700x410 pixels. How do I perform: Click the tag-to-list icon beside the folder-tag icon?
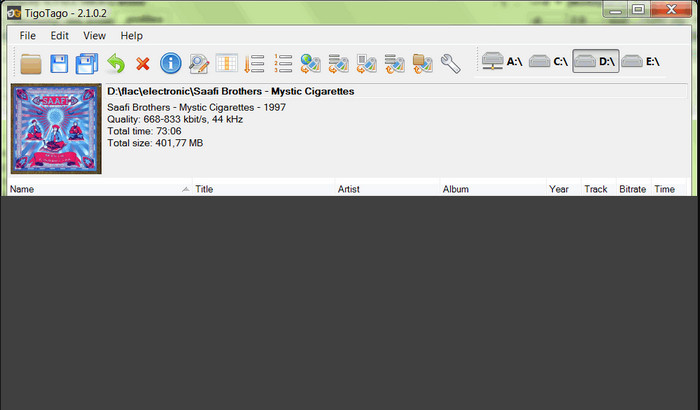coord(395,63)
